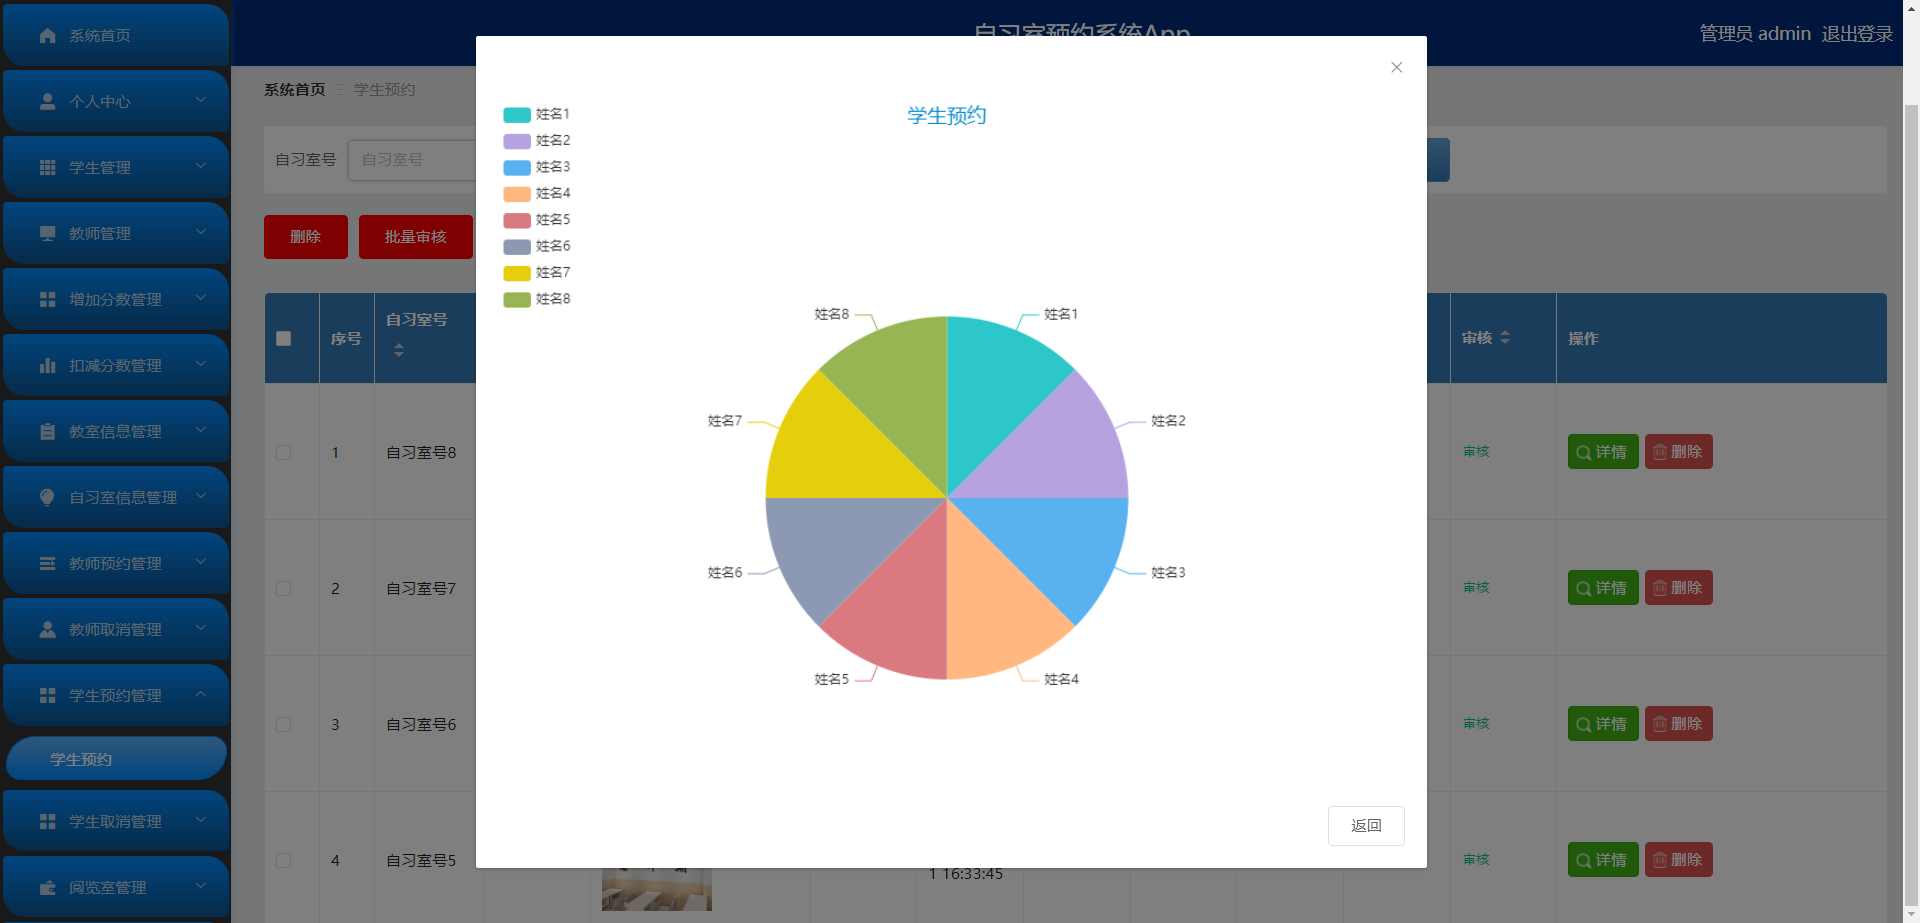This screenshot has height=923, width=1920.
Task: Click the user icon beside 教师取消管理
Action: [x=47, y=629]
